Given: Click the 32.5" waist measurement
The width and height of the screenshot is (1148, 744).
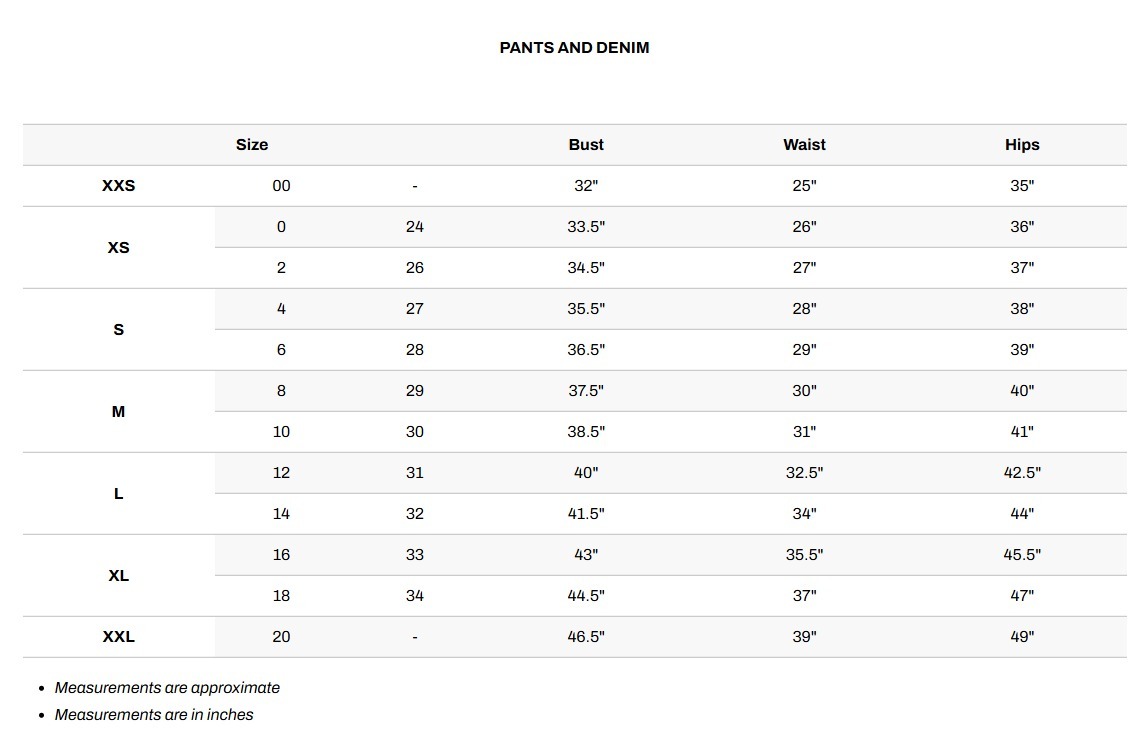Looking at the screenshot, I should (804, 473).
